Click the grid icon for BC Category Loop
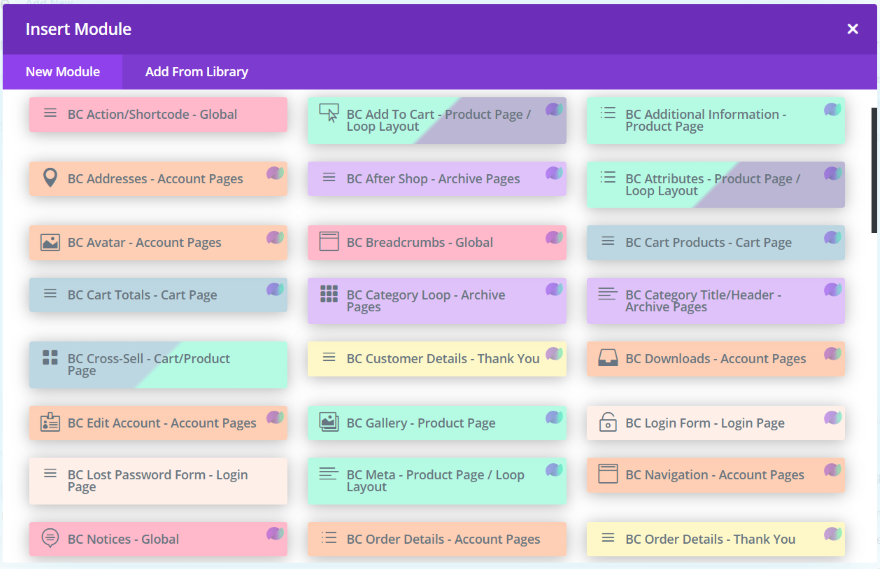880x569 pixels. [x=329, y=294]
